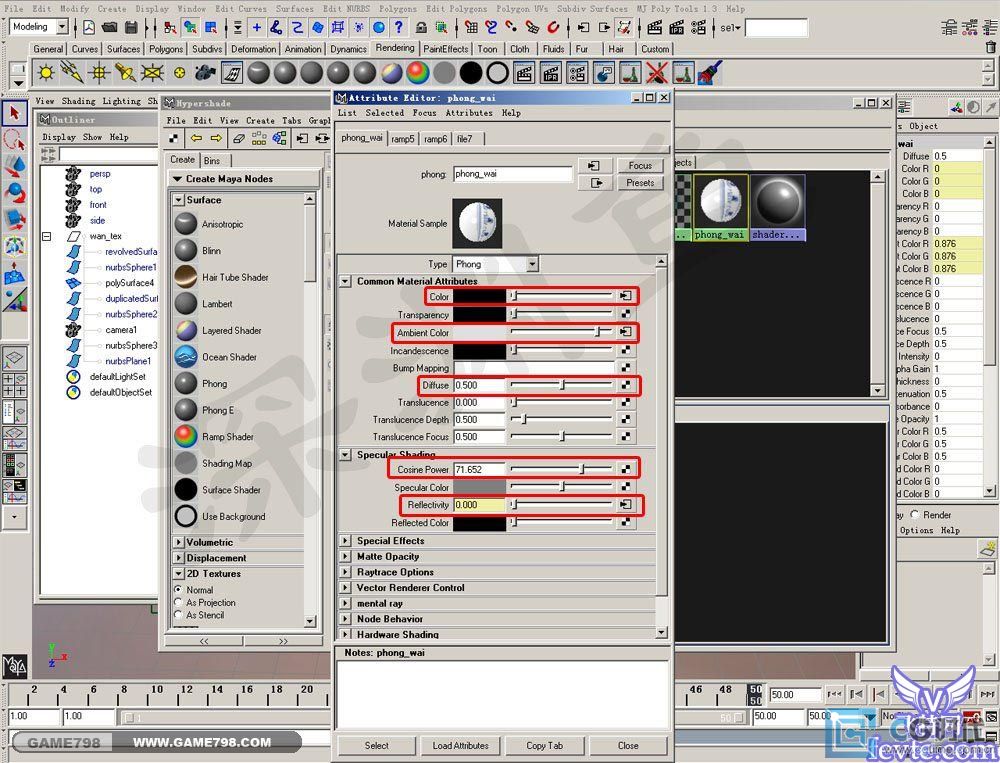Open Polygons menu in main menu bar
This screenshot has width=1000, height=763.
coord(397,9)
